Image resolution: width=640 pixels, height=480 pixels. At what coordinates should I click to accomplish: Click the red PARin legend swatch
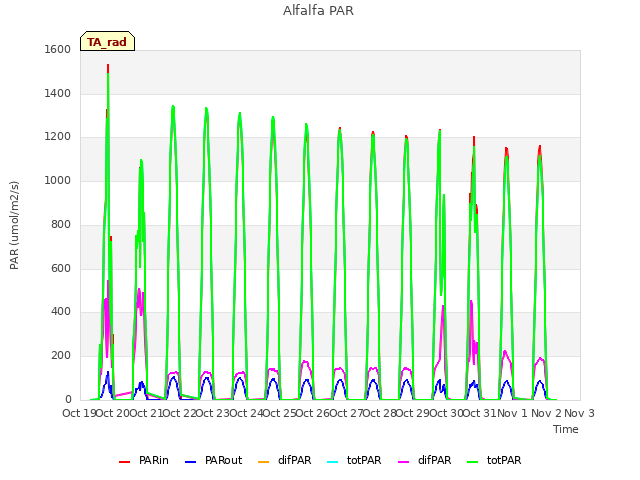coord(124,462)
